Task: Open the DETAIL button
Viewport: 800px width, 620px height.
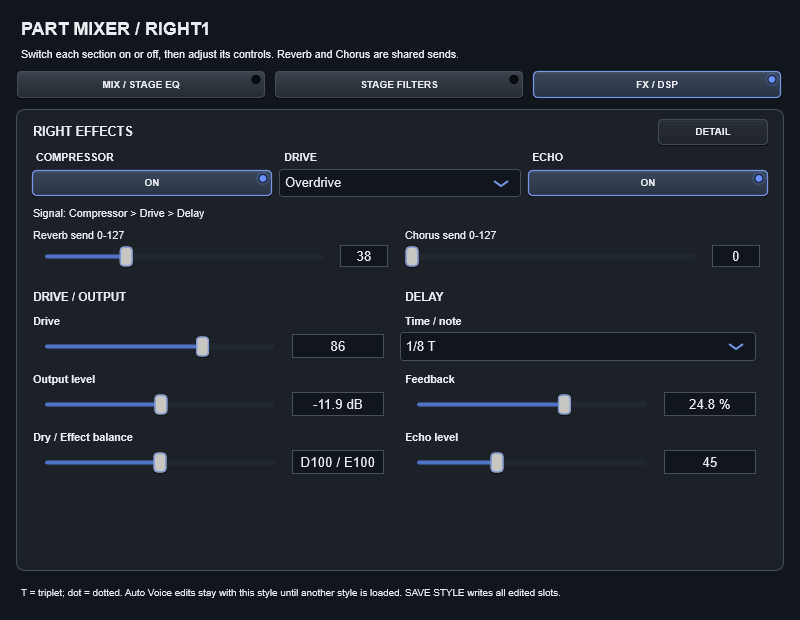Action: pyautogui.click(x=713, y=132)
